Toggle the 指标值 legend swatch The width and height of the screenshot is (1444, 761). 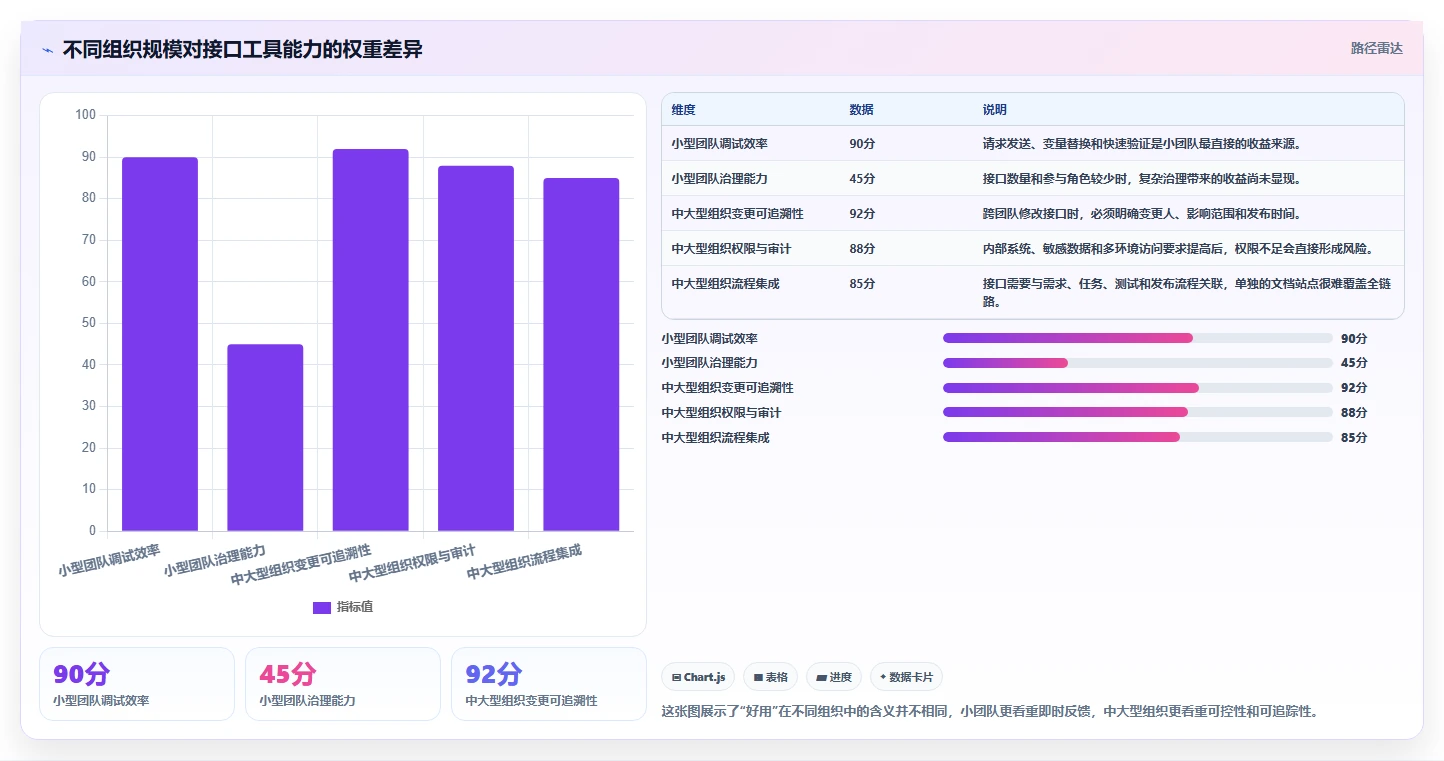(322, 607)
